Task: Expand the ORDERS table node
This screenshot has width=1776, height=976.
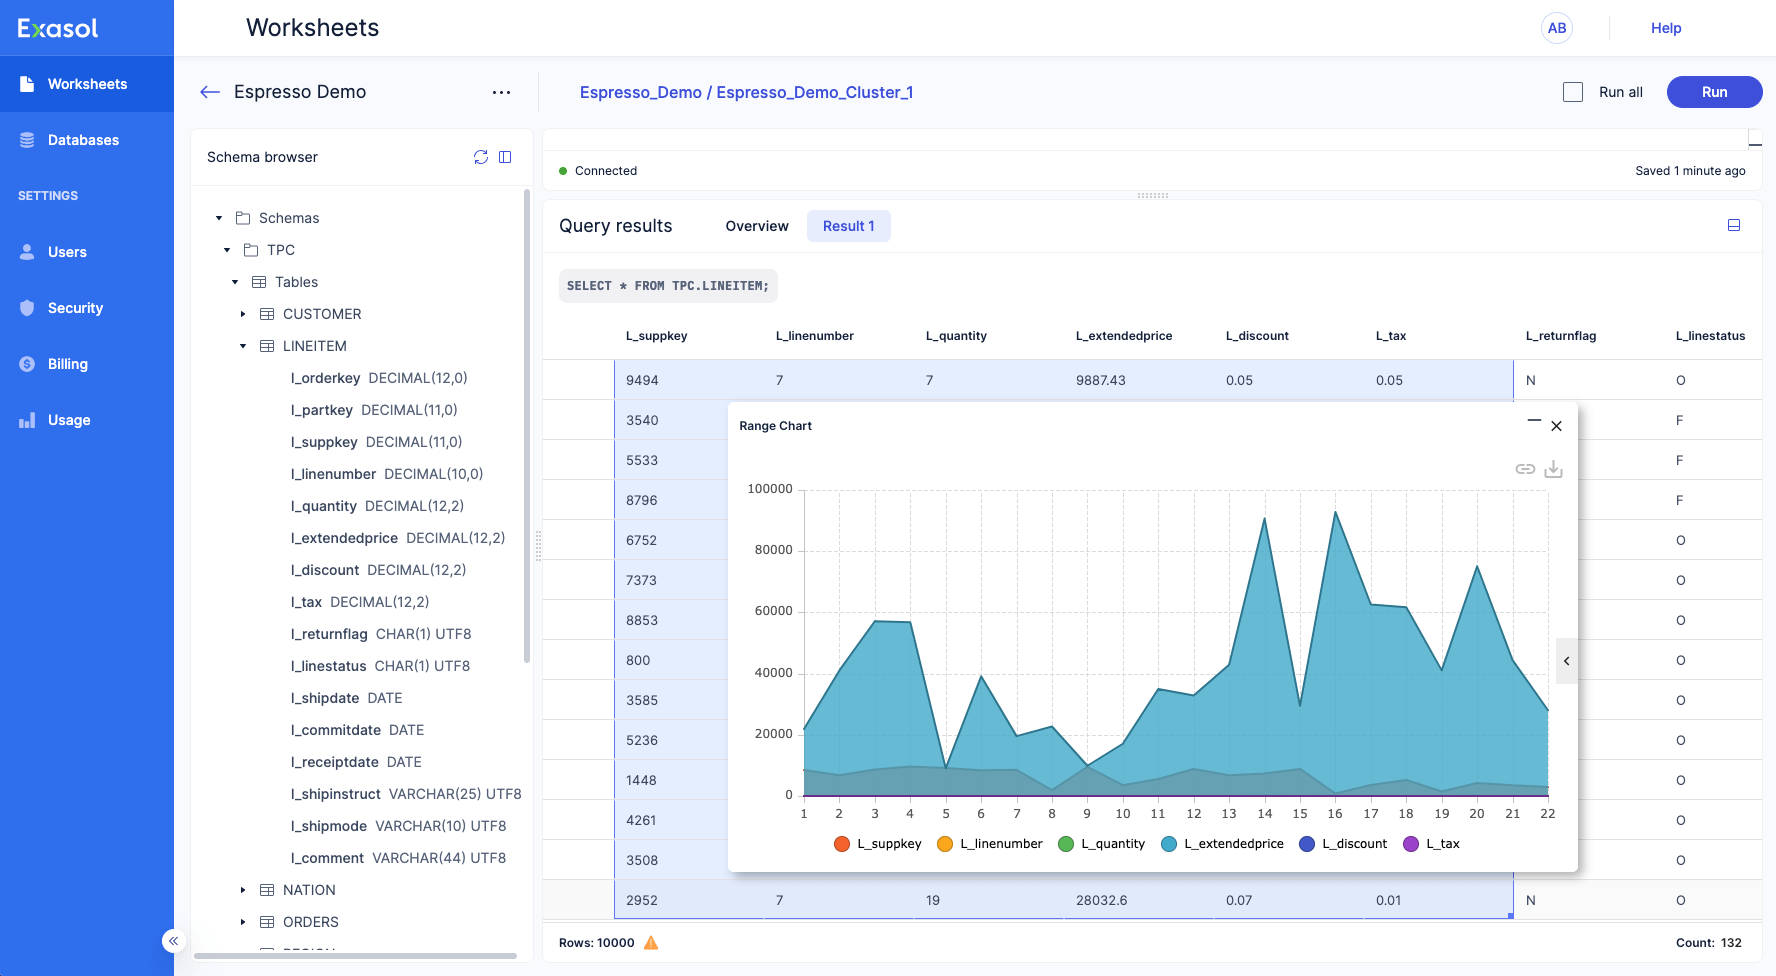Action: point(243,922)
